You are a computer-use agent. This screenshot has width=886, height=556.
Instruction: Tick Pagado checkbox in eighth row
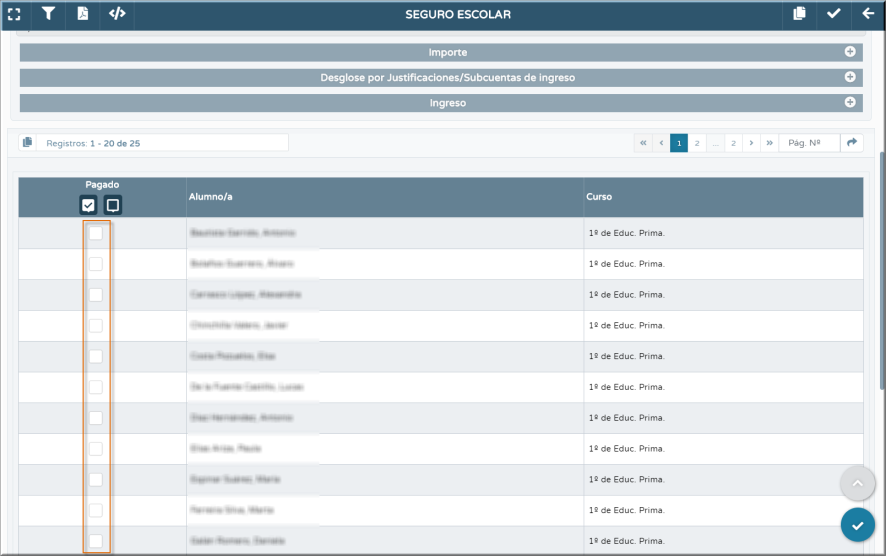[x=96, y=449]
